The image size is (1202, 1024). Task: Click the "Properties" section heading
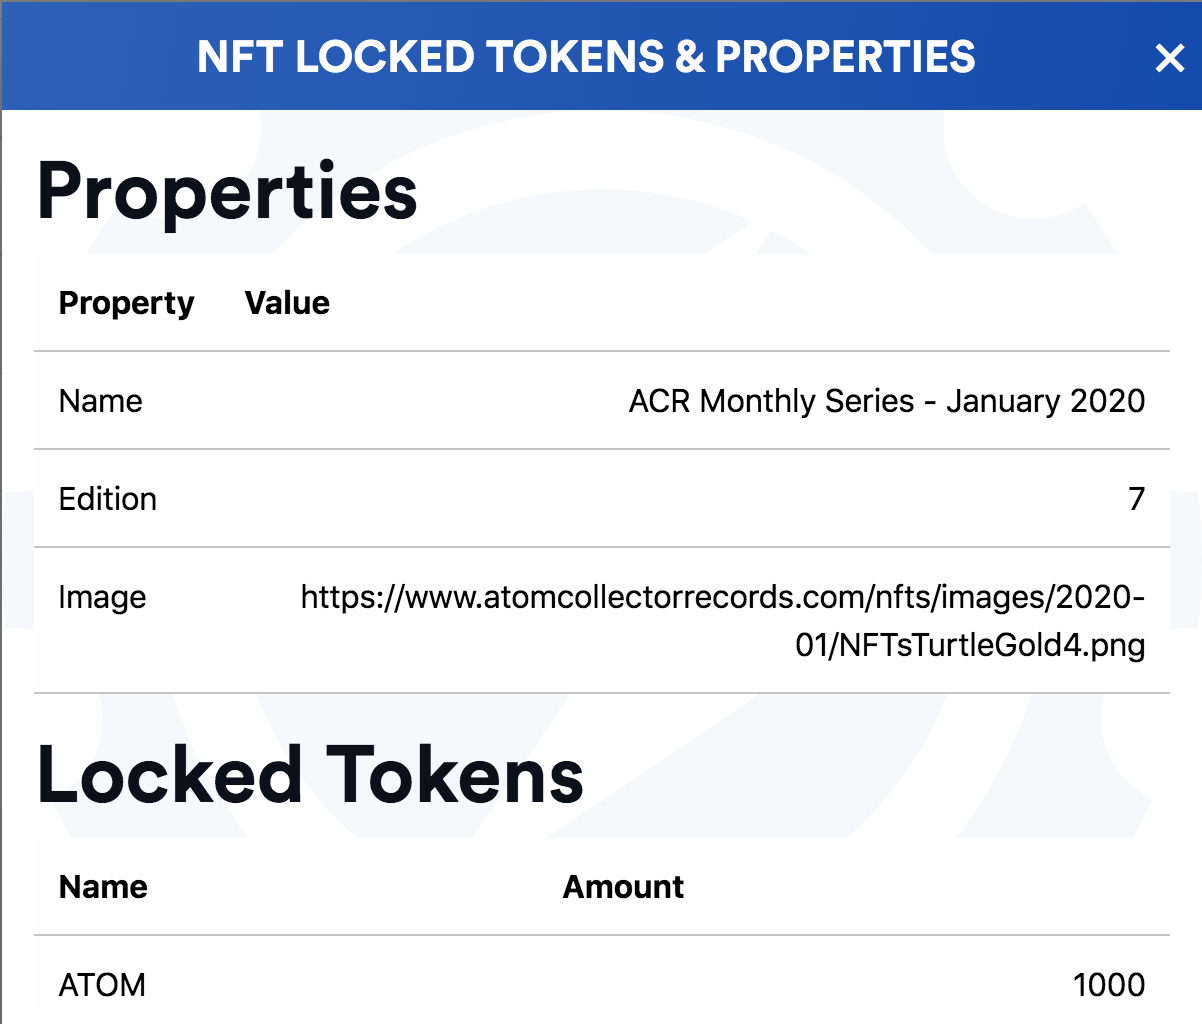(227, 191)
